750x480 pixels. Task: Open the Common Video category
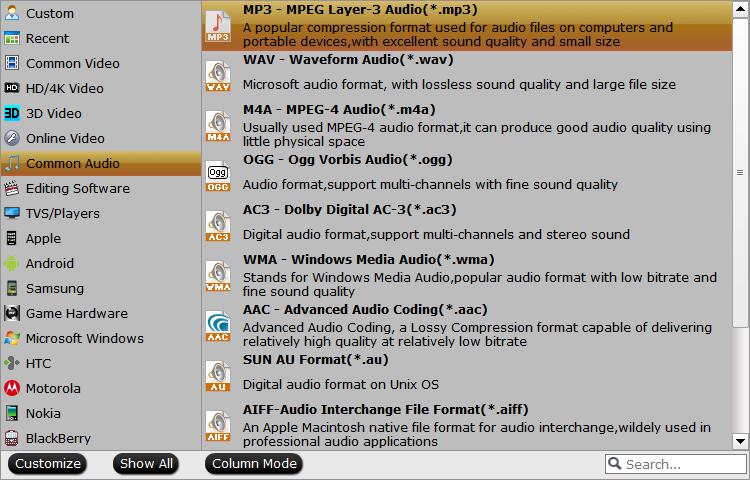72,64
